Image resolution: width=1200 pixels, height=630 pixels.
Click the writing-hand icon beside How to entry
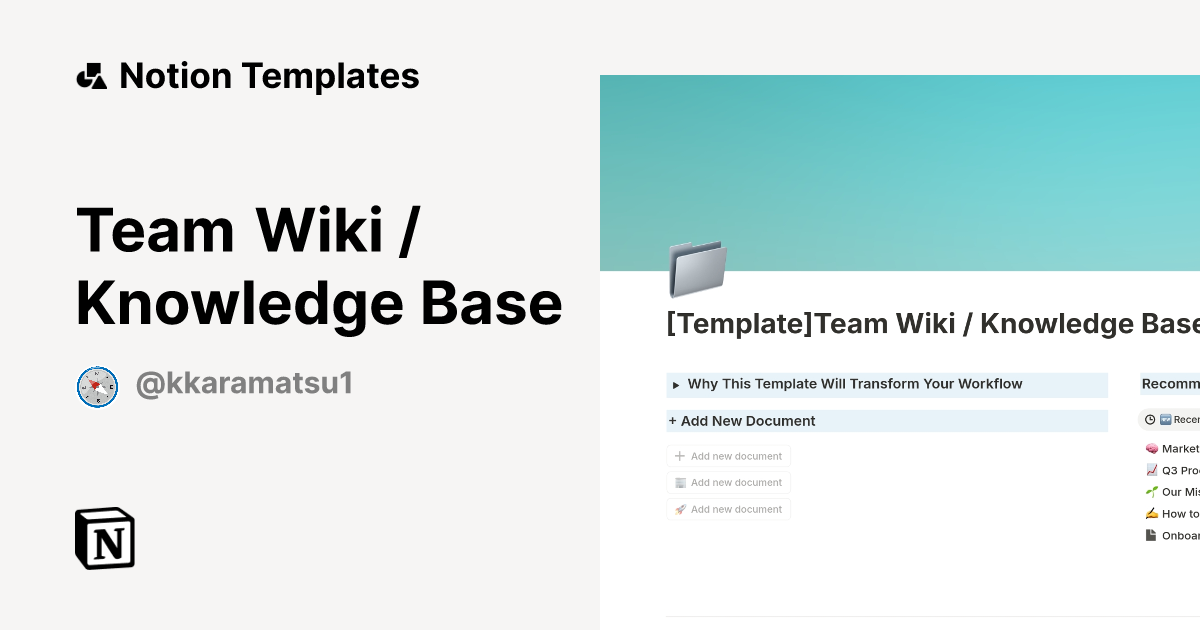[x=1153, y=513]
